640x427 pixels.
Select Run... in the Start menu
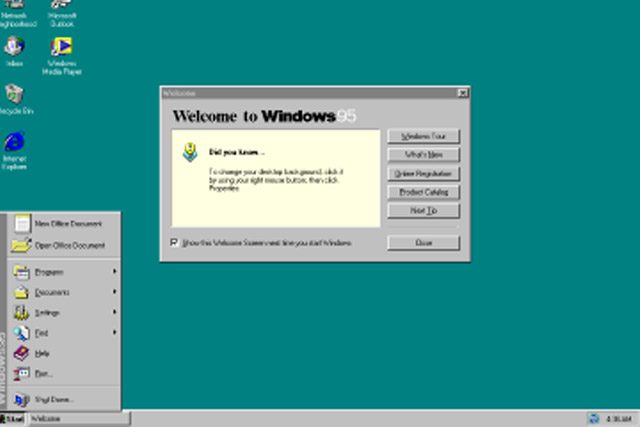(x=64, y=373)
